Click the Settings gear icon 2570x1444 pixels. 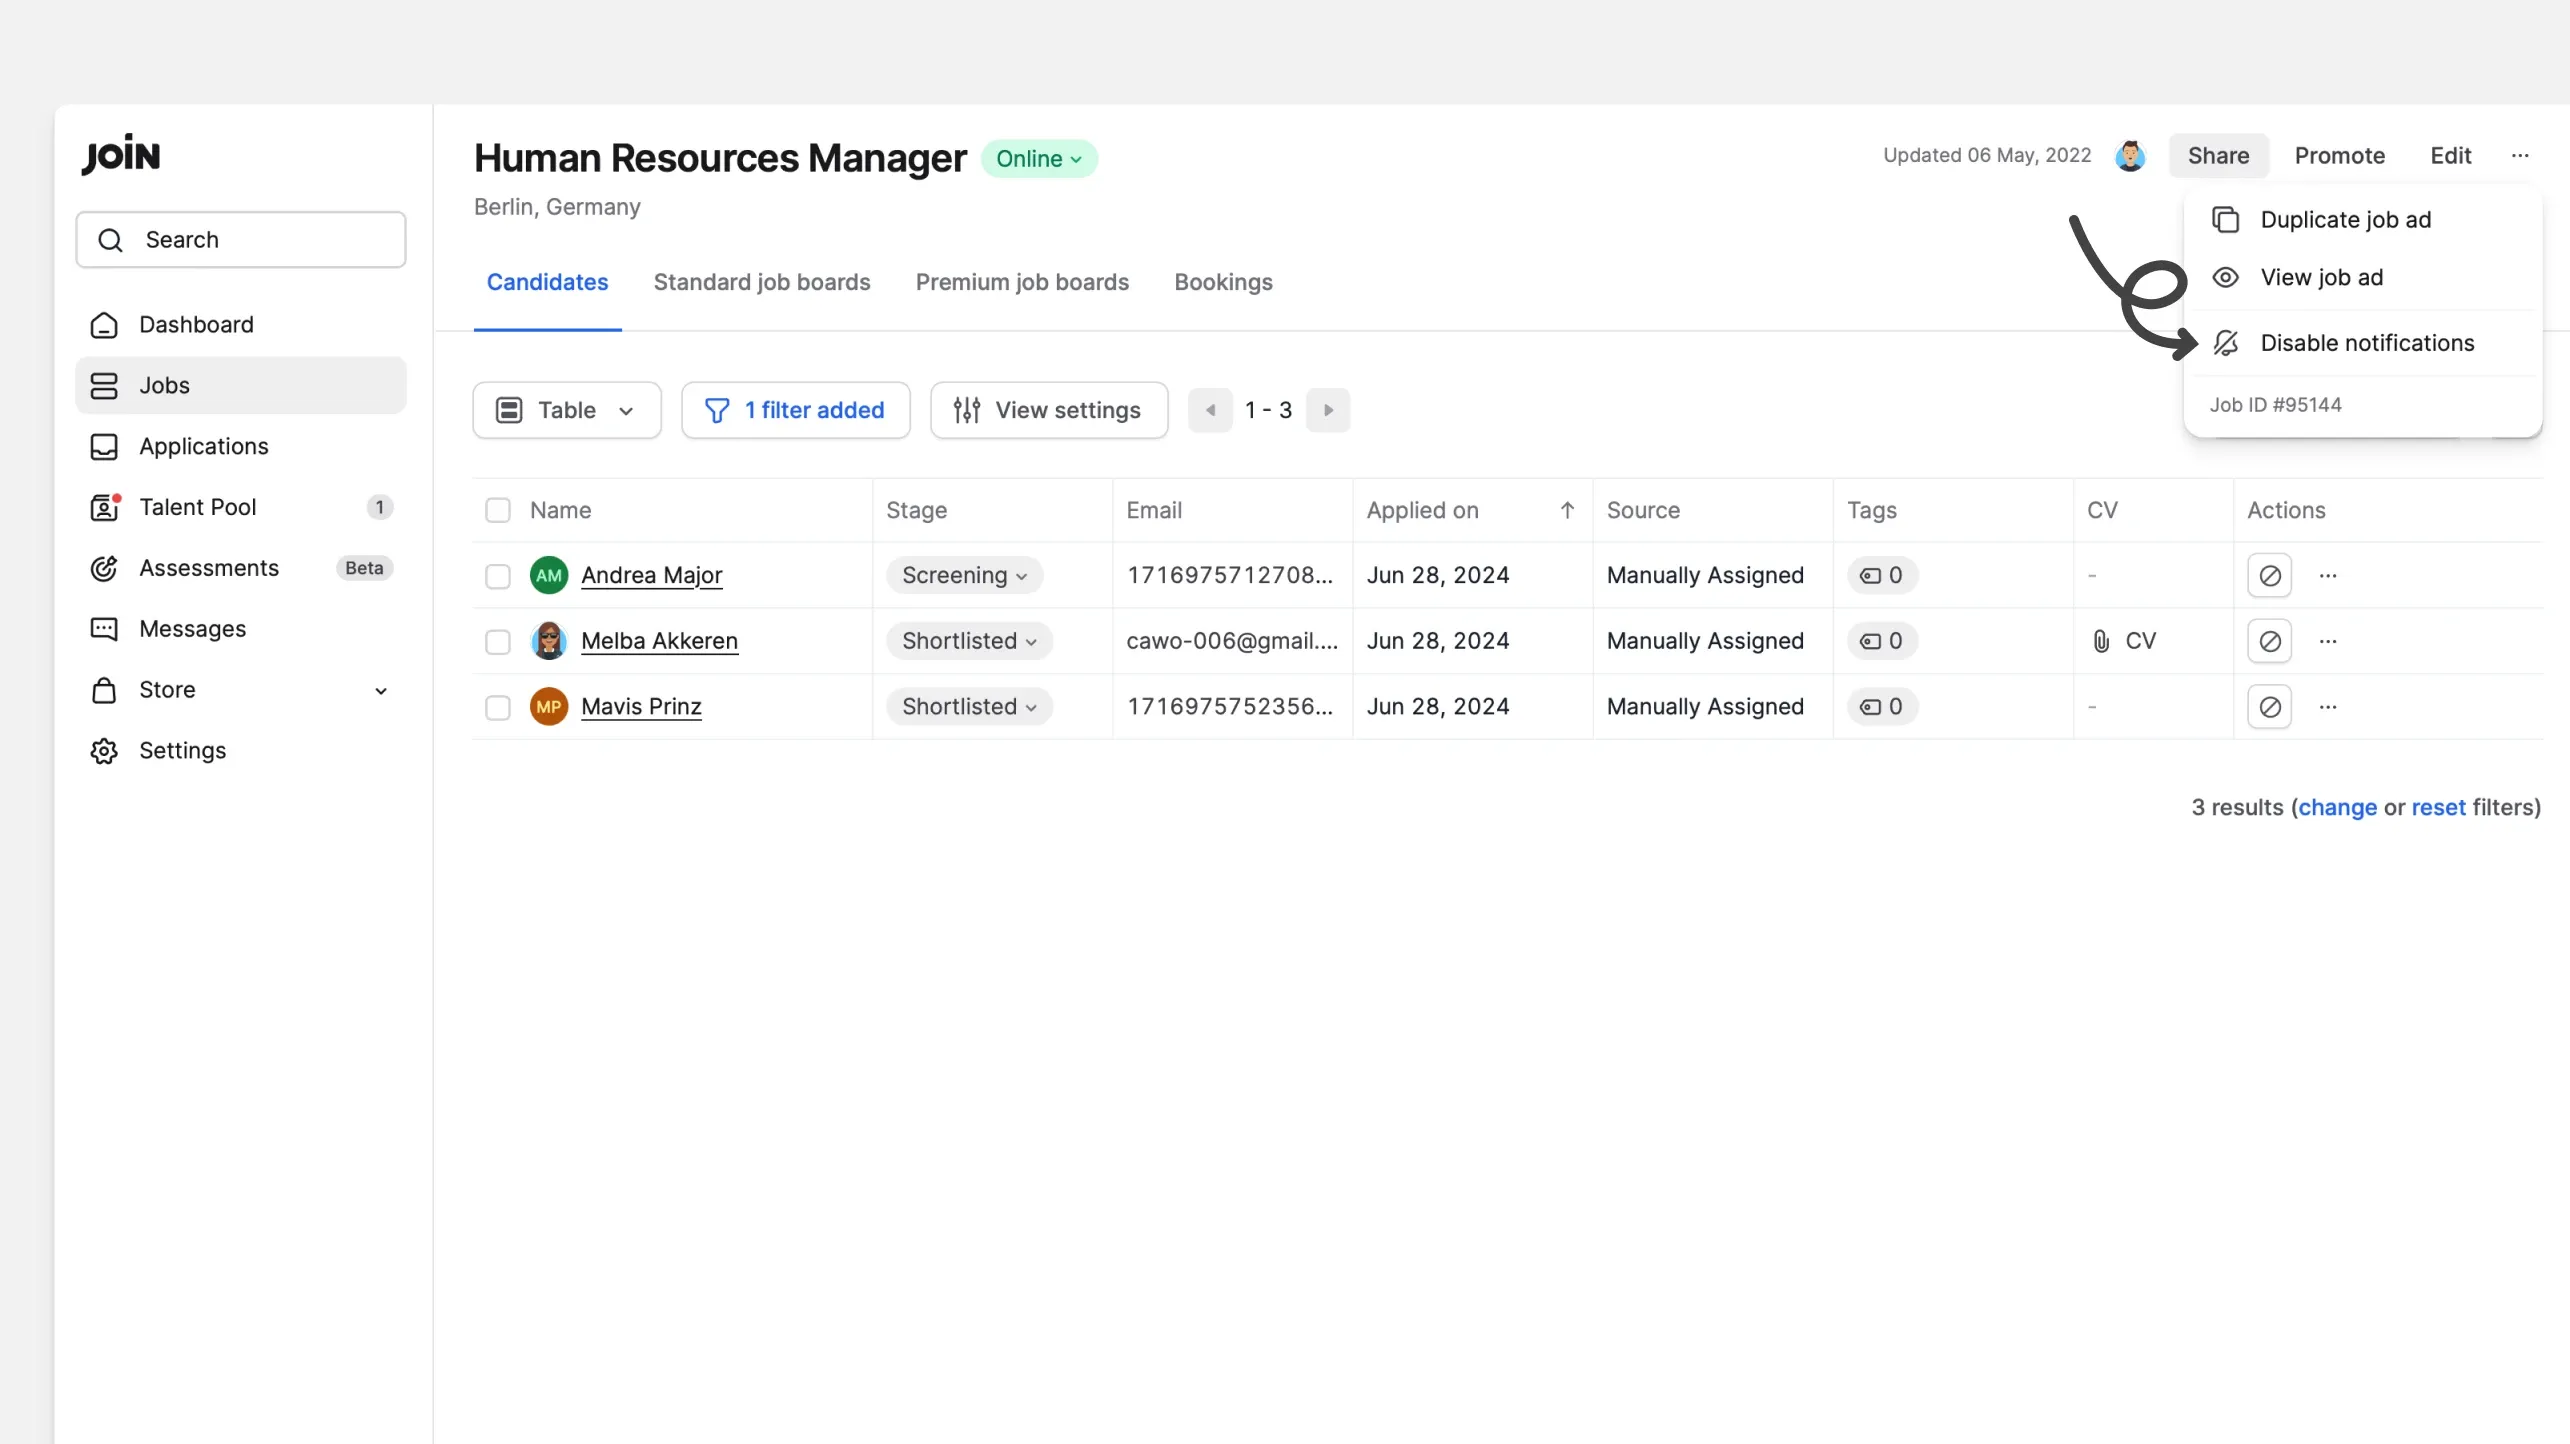click(104, 751)
